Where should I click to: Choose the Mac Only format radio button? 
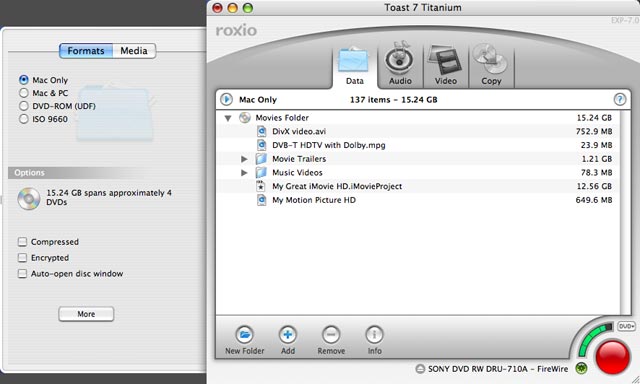pyautogui.click(x=24, y=80)
